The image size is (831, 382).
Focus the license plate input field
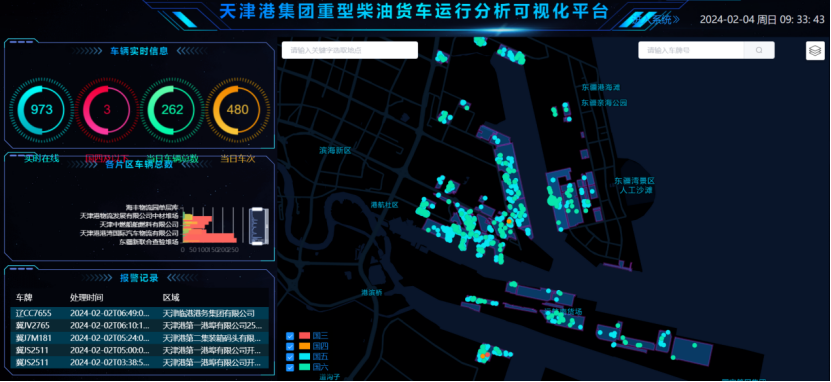[691, 50]
